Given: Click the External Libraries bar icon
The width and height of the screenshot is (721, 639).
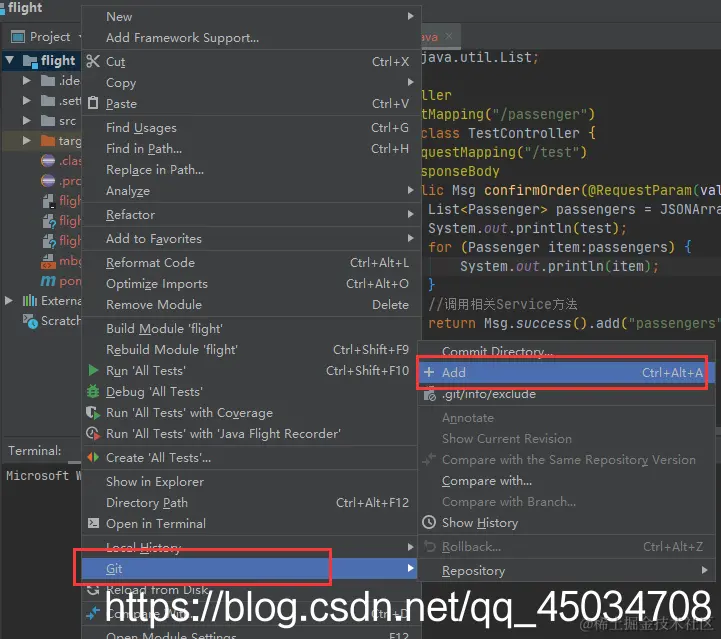Looking at the screenshot, I should click(30, 301).
